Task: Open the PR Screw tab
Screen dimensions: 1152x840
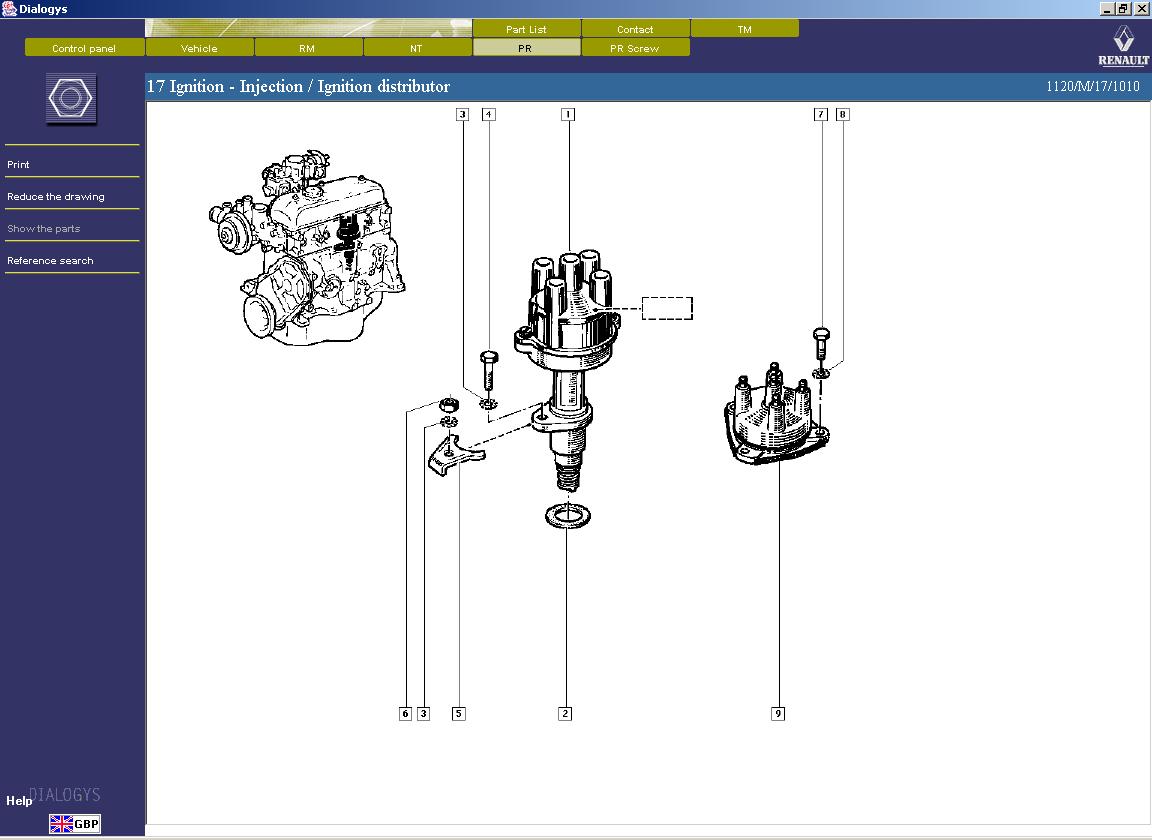Action: pyautogui.click(x=635, y=48)
